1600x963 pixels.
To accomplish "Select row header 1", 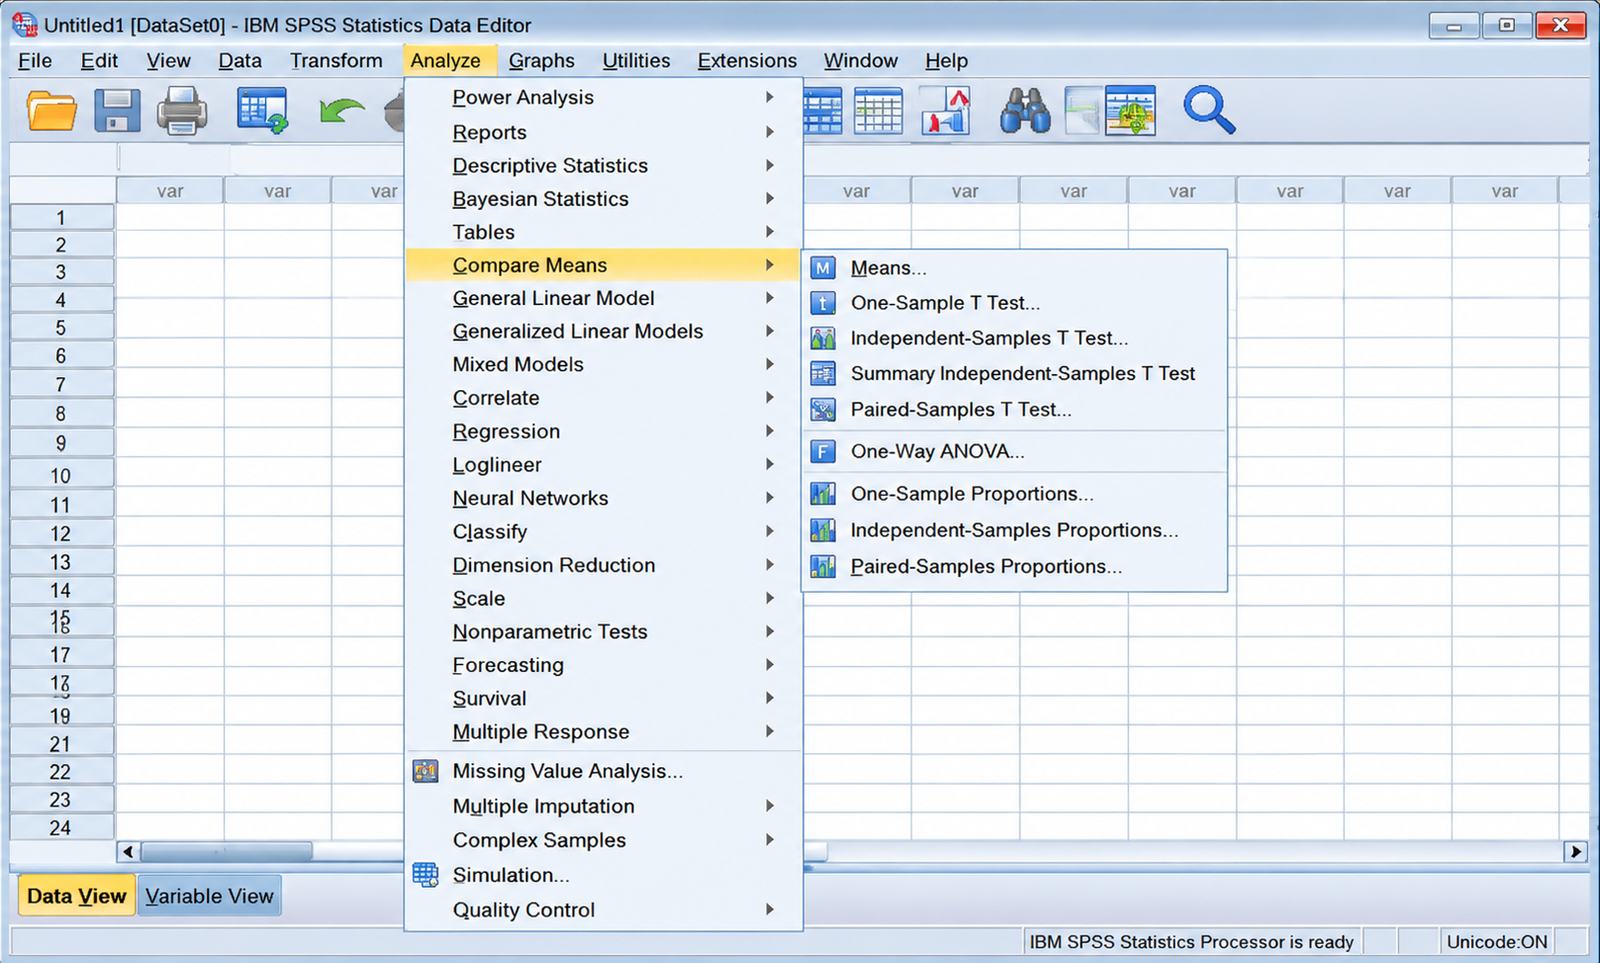I will coord(61,217).
